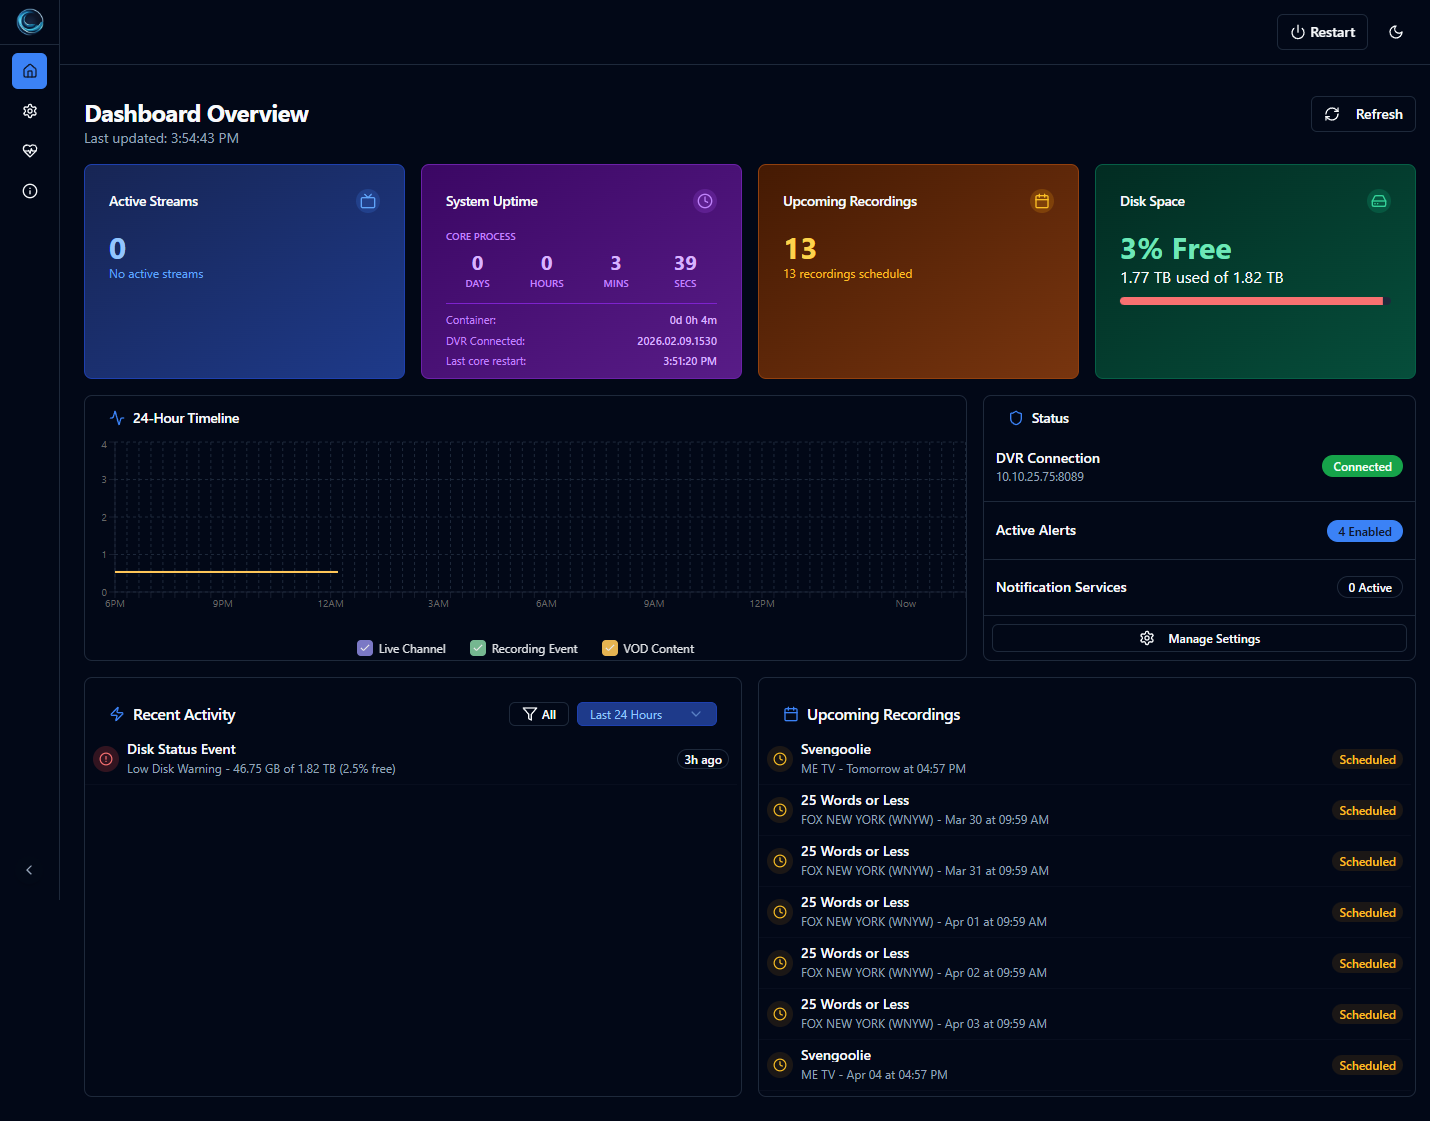Open the Home dashboard from the sidebar

29,71
